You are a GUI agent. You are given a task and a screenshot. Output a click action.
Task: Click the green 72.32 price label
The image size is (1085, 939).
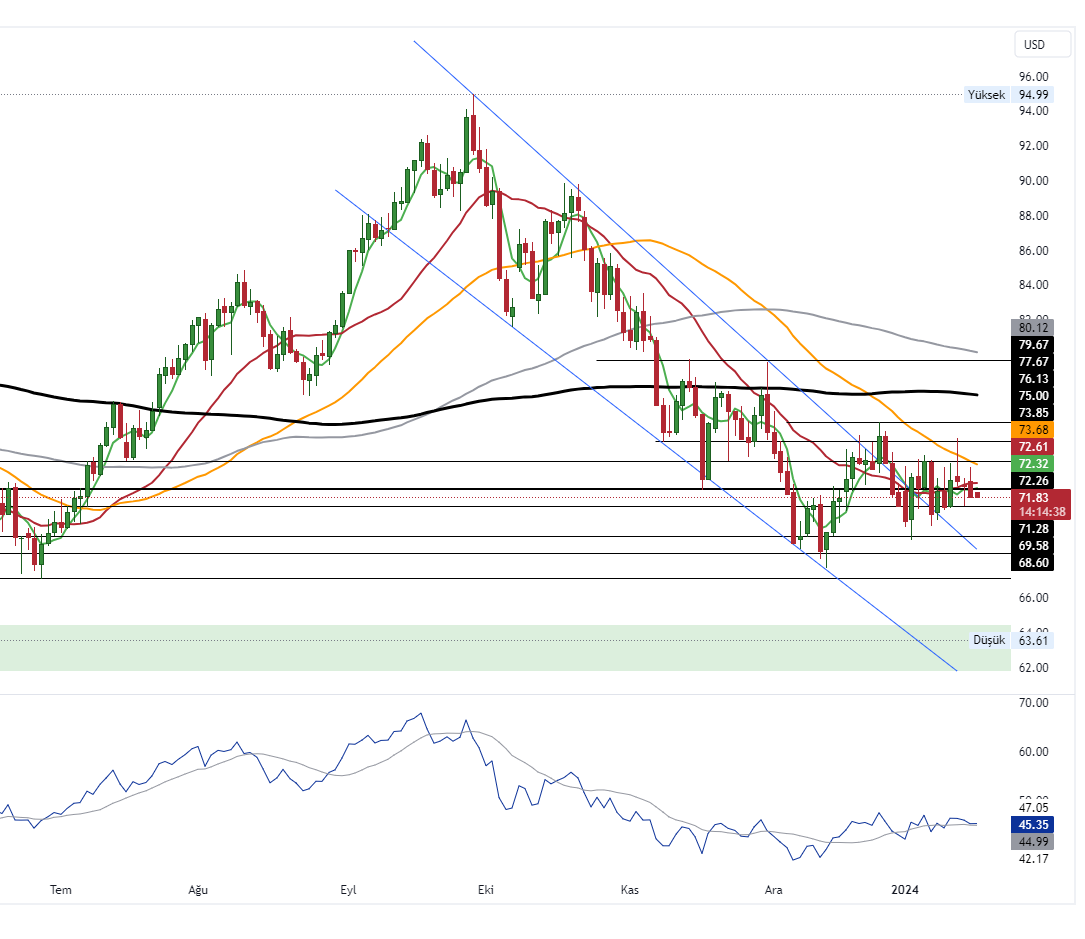click(x=1033, y=464)
